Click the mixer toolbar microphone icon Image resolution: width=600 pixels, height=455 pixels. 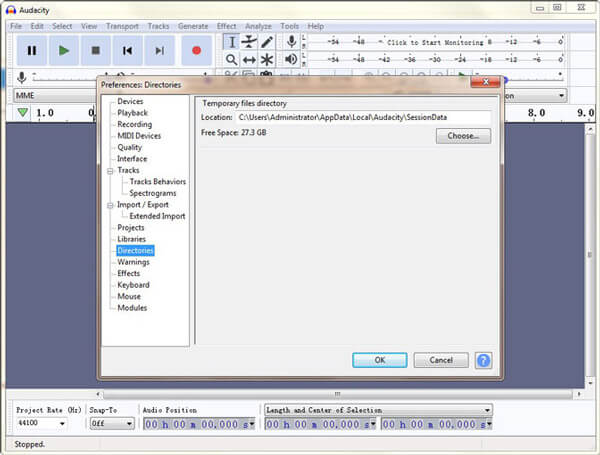point(22,78)
